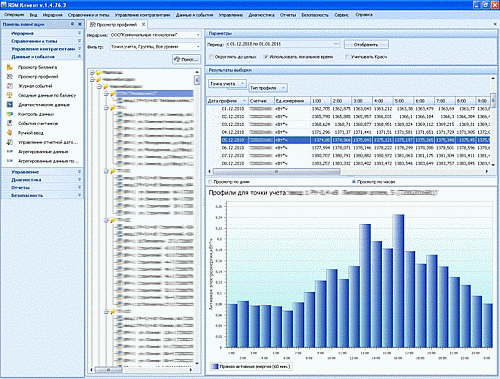Image resolution: width=500 pixels, height=379 pixels.
Task: Toggle Округлять до целых checkbox
Action: point(211,57)
